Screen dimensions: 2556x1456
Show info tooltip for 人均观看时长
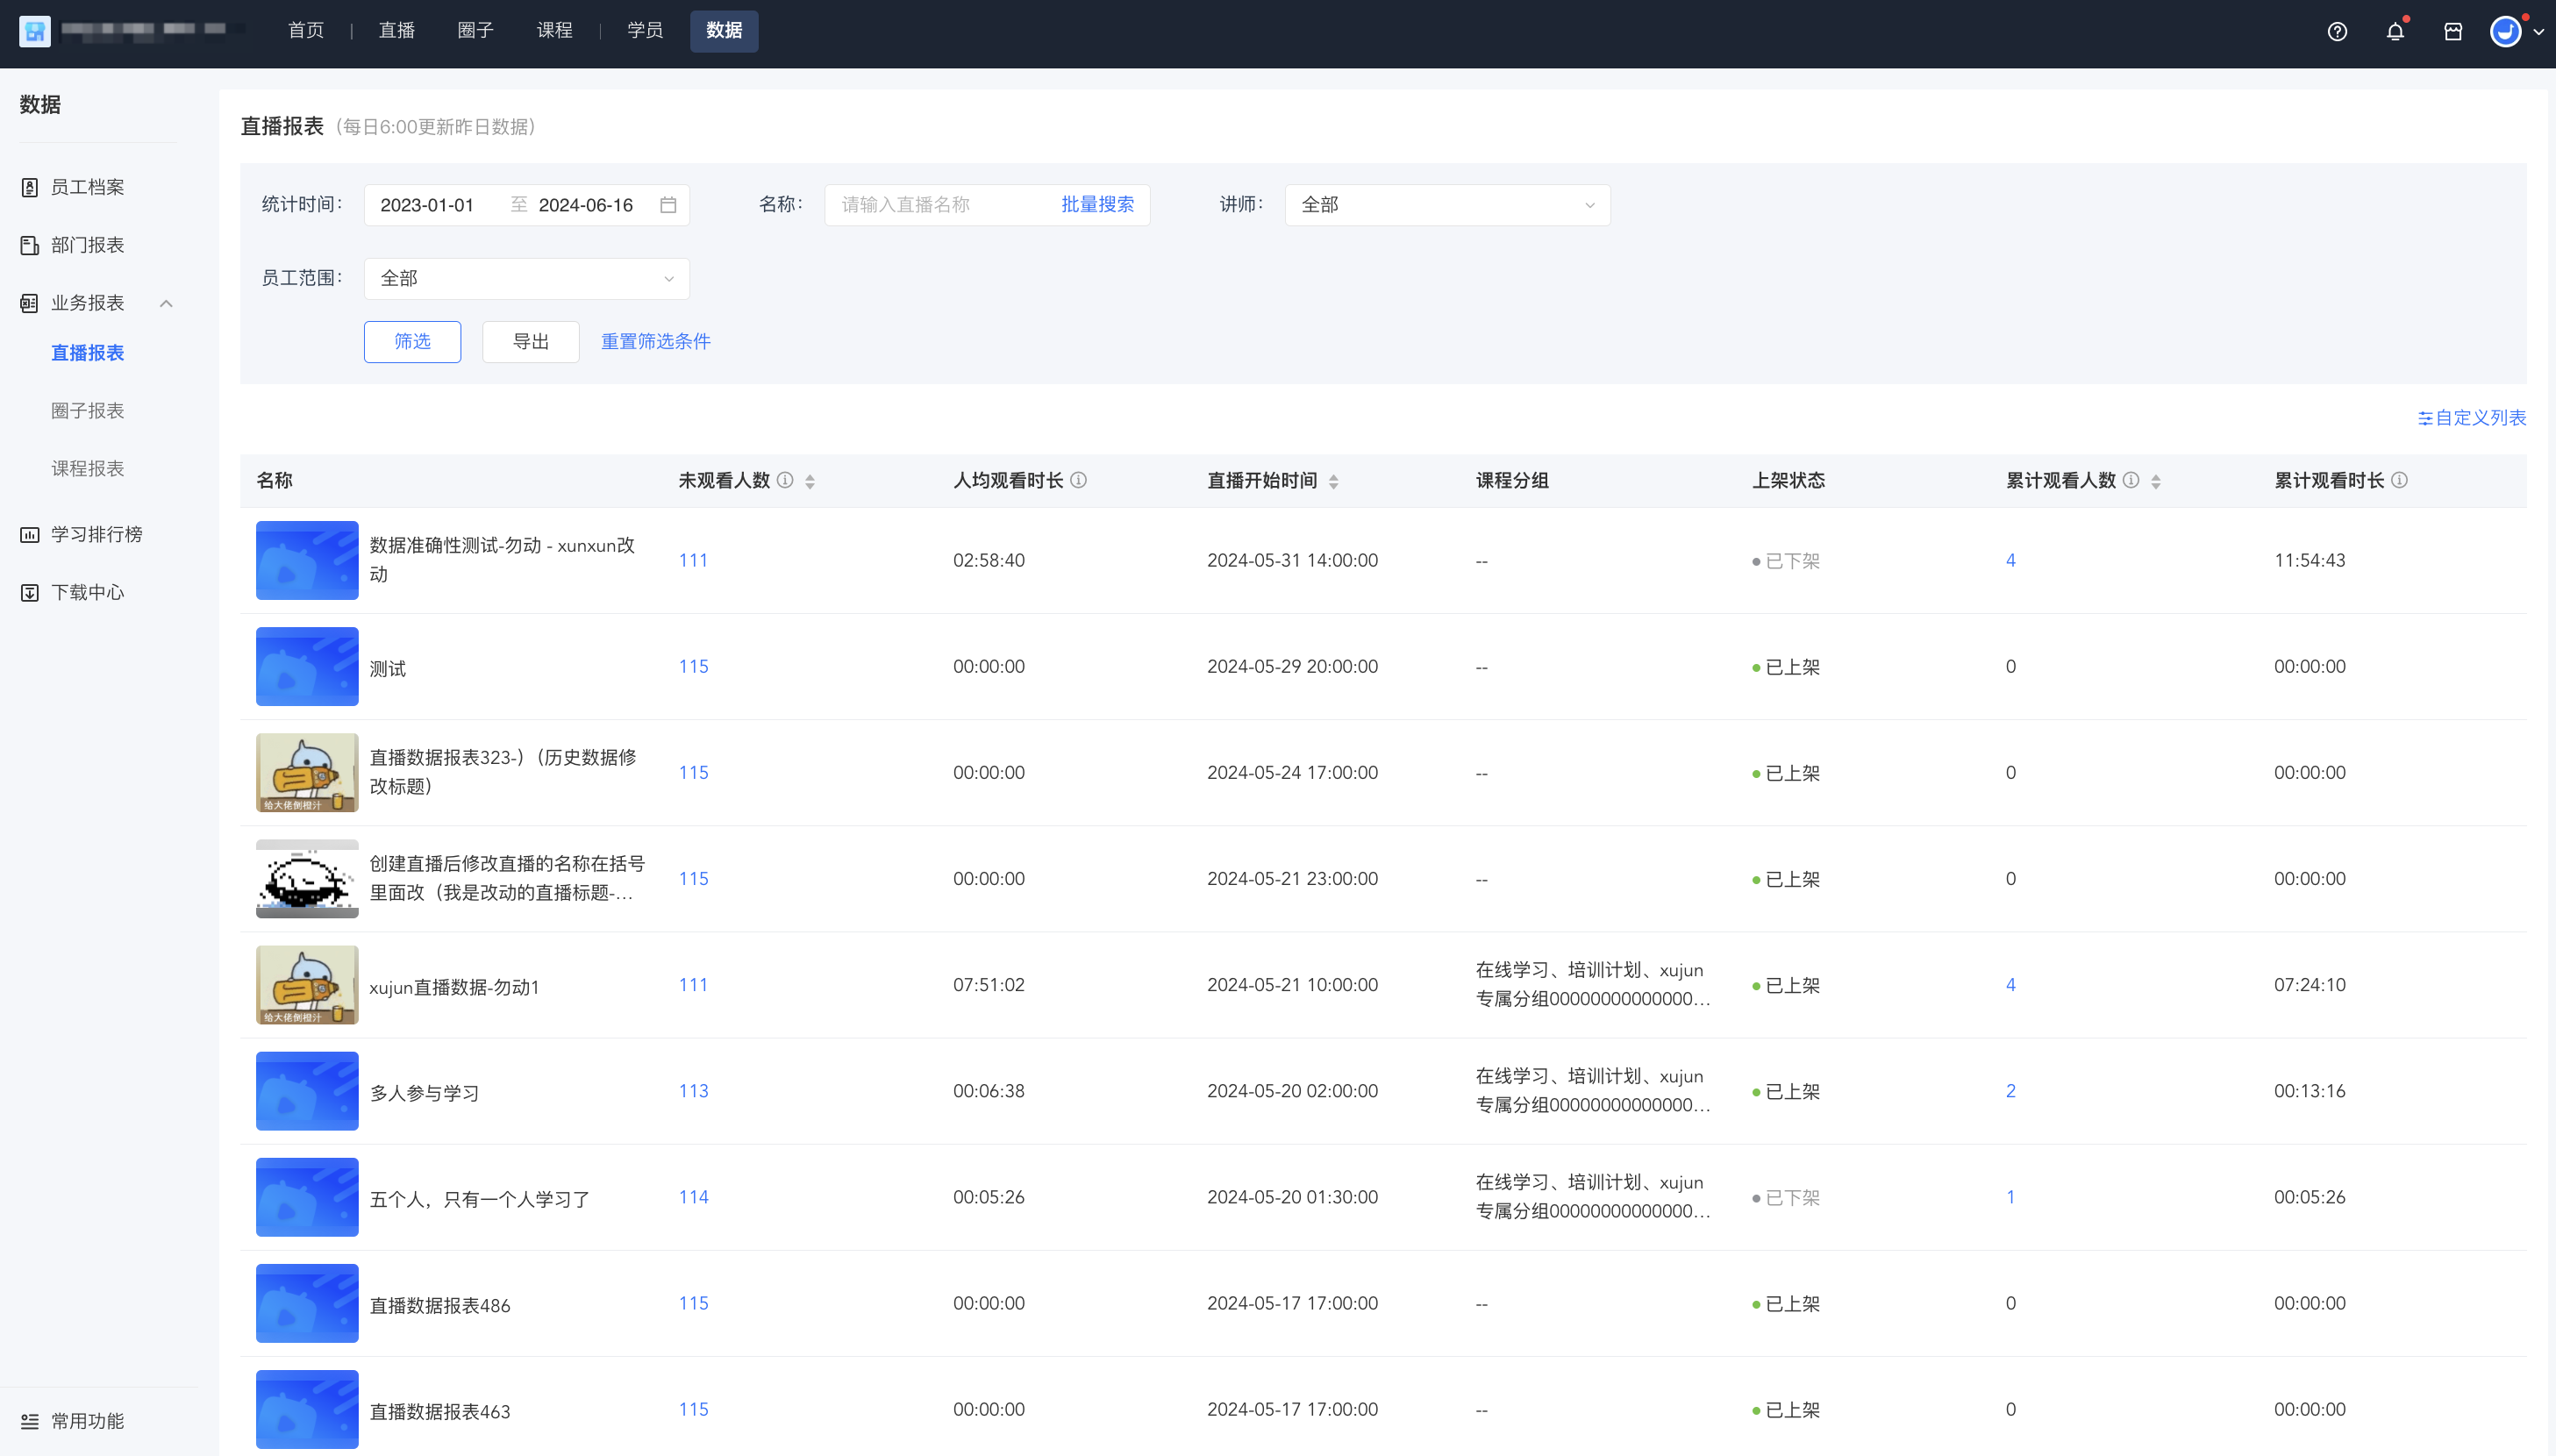pos(1079,481)
